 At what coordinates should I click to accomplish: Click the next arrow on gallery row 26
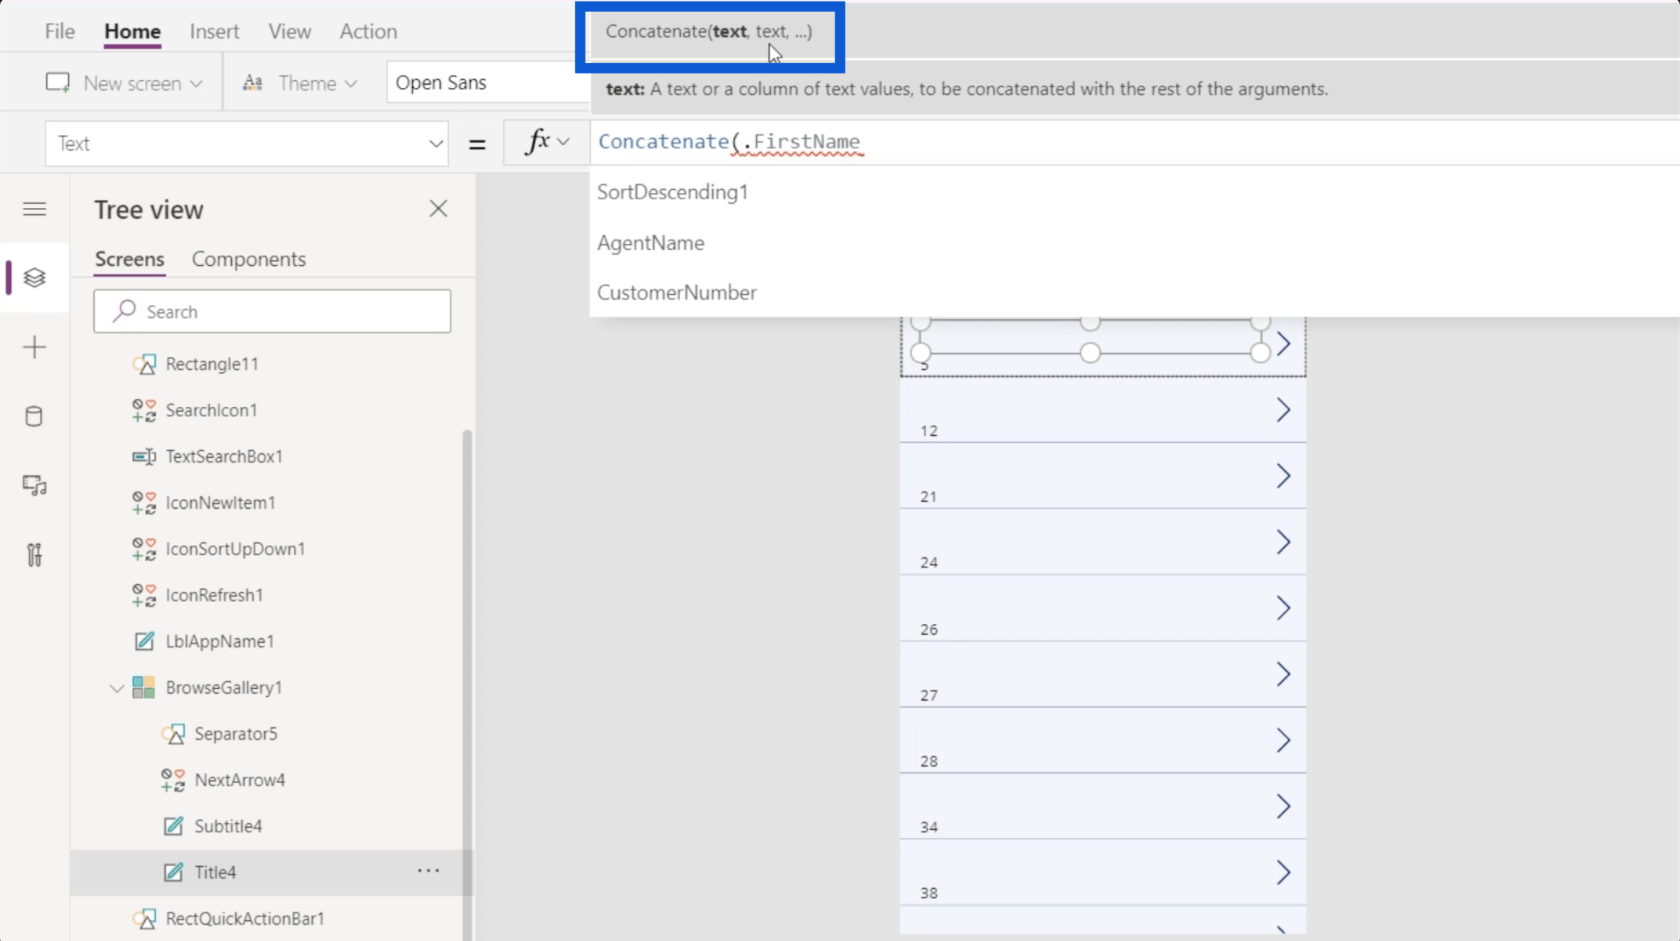point(1283,608)
